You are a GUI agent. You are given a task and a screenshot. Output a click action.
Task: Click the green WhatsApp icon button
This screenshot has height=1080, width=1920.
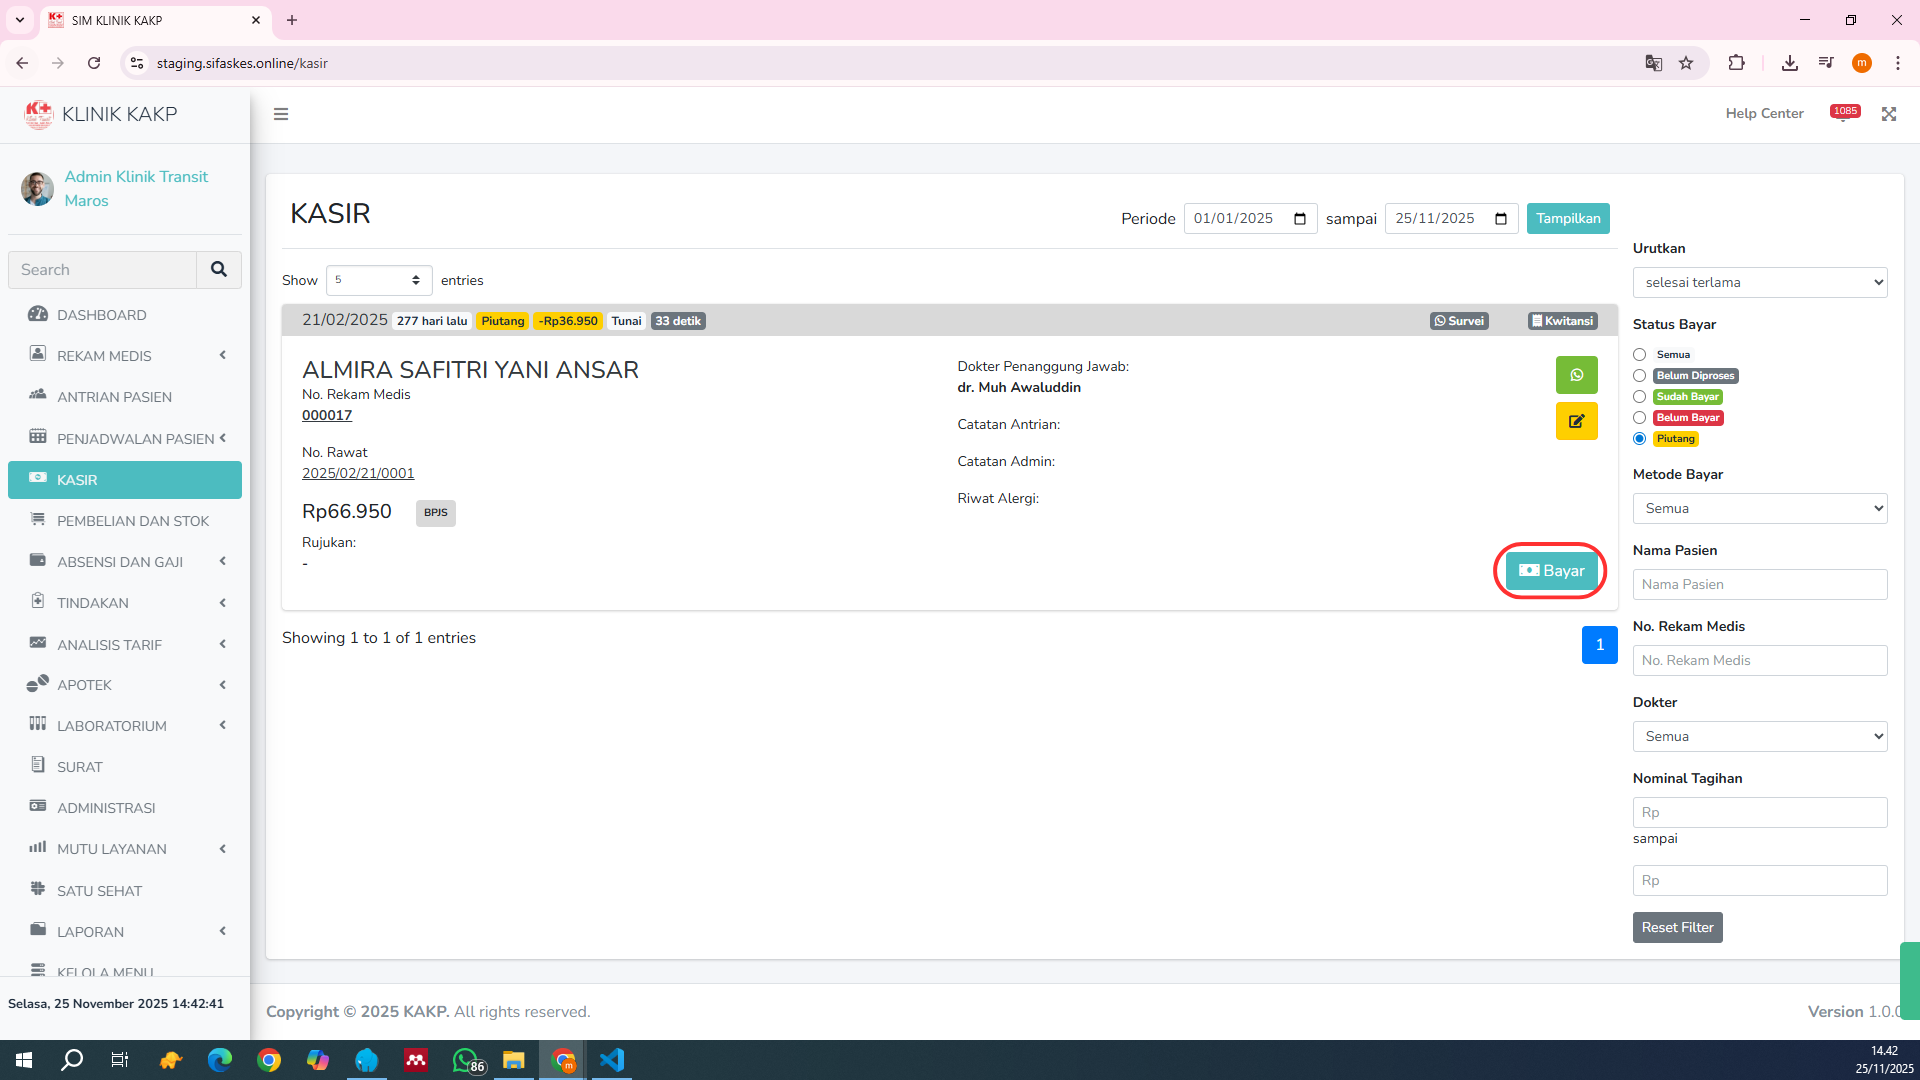tap(1576, 375)
